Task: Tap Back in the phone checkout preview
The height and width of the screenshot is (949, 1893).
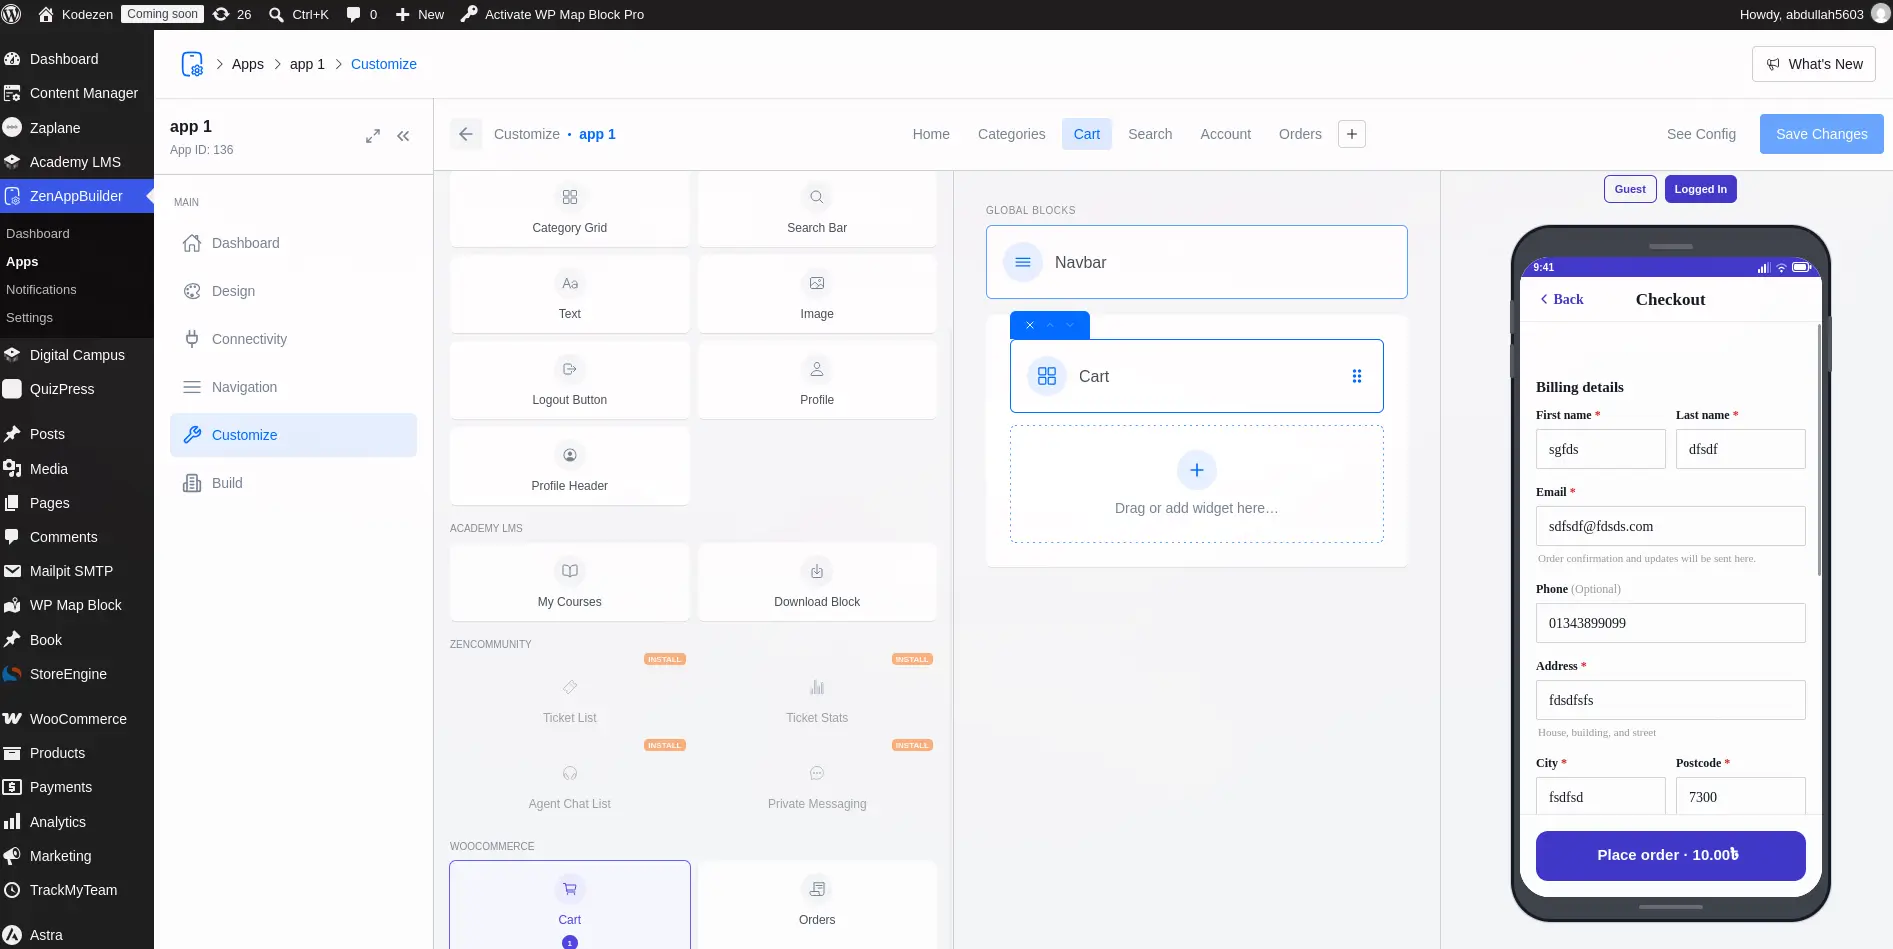Action: (1562, 299)
